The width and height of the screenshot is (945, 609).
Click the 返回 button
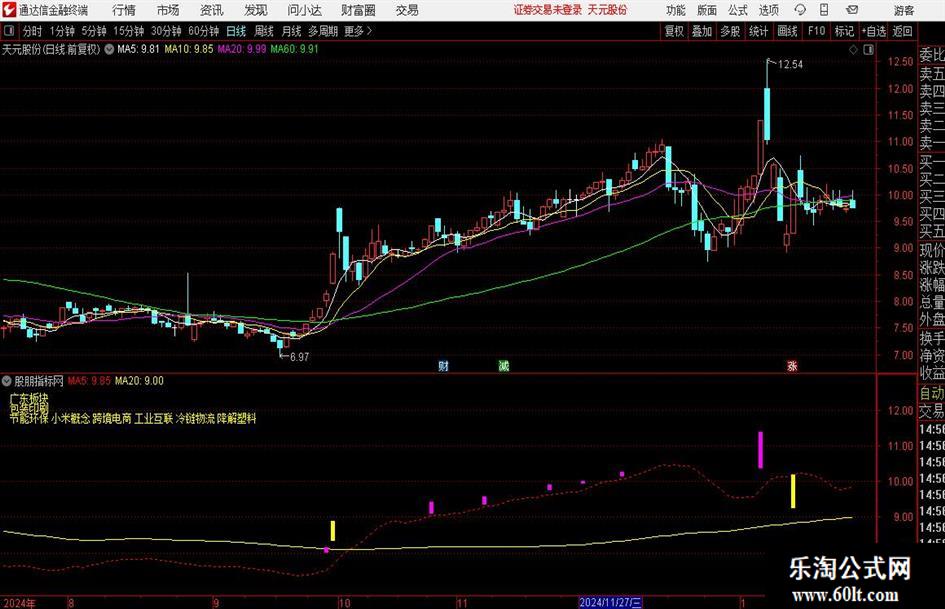click(902, 31)
